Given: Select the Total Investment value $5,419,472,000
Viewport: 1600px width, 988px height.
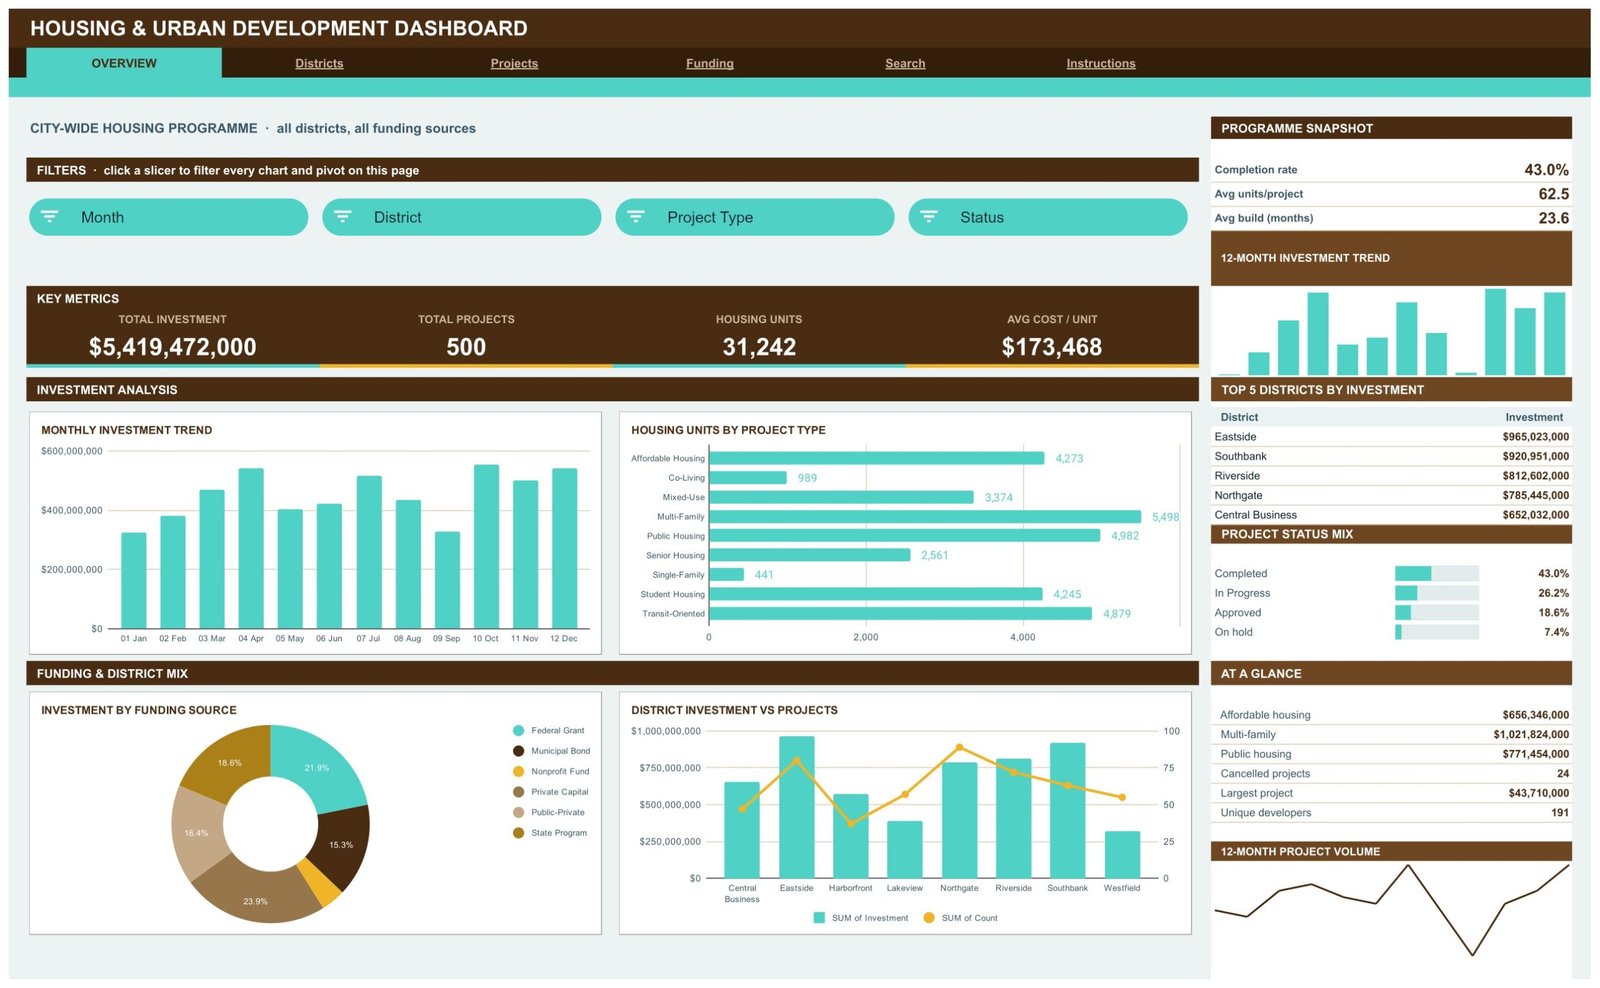Looking at the screenshot, I should click(172, 347).
